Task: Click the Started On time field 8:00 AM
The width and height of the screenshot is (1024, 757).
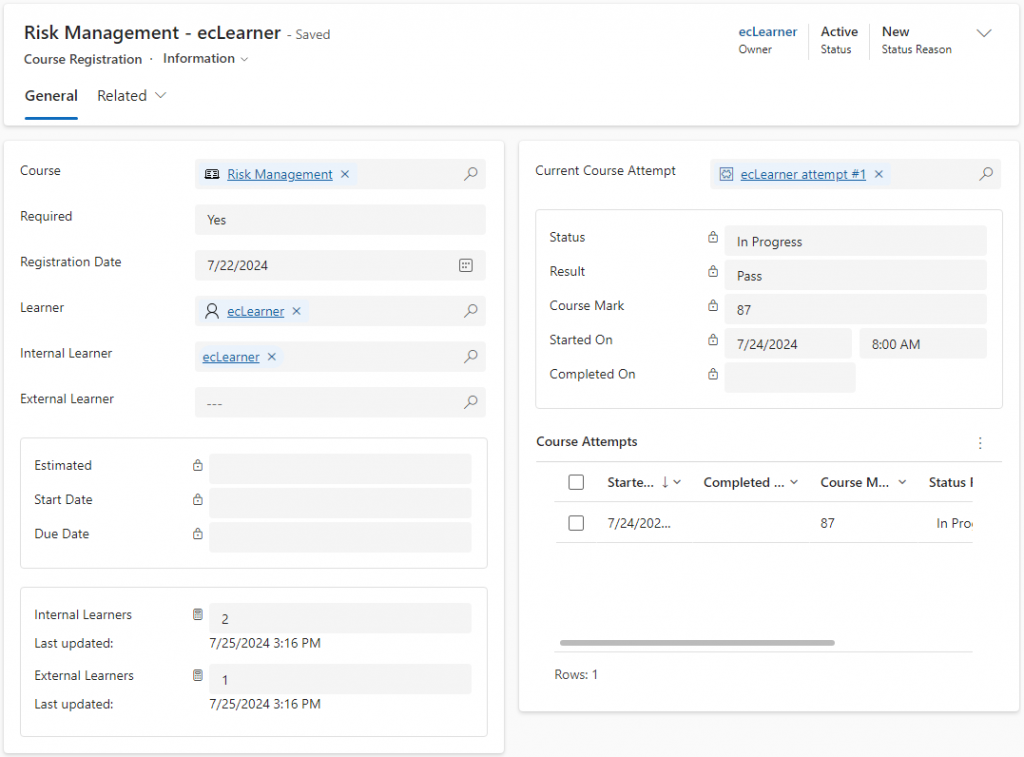Action: [x=923, y=344]
